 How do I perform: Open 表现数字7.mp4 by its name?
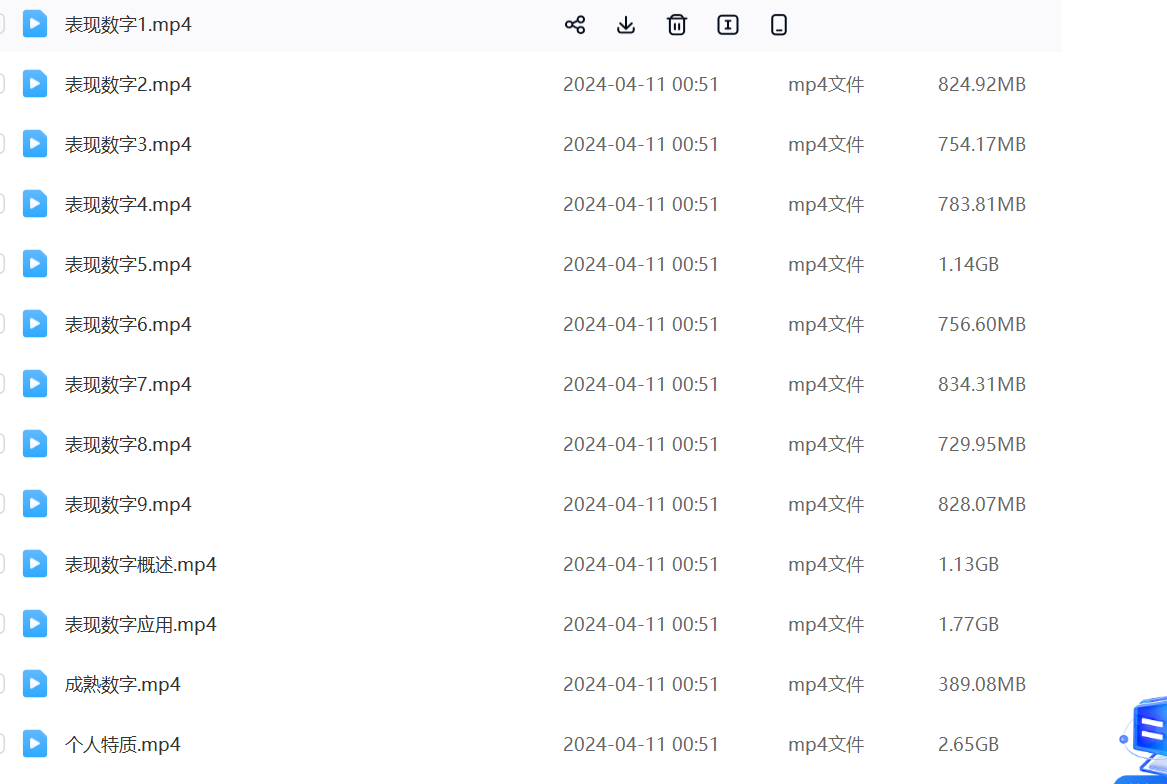pos(128,385)
